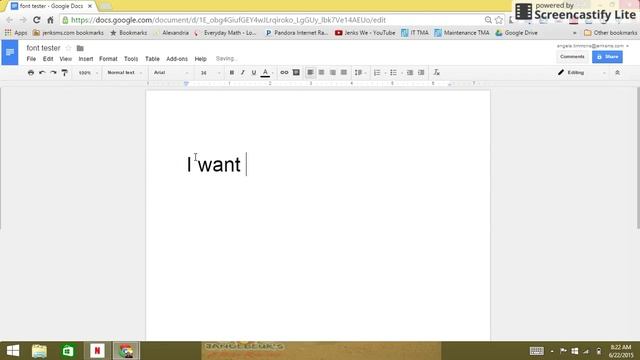The image size is (640, 360).
Task: Click the Comments button
Action: (572, 57)
